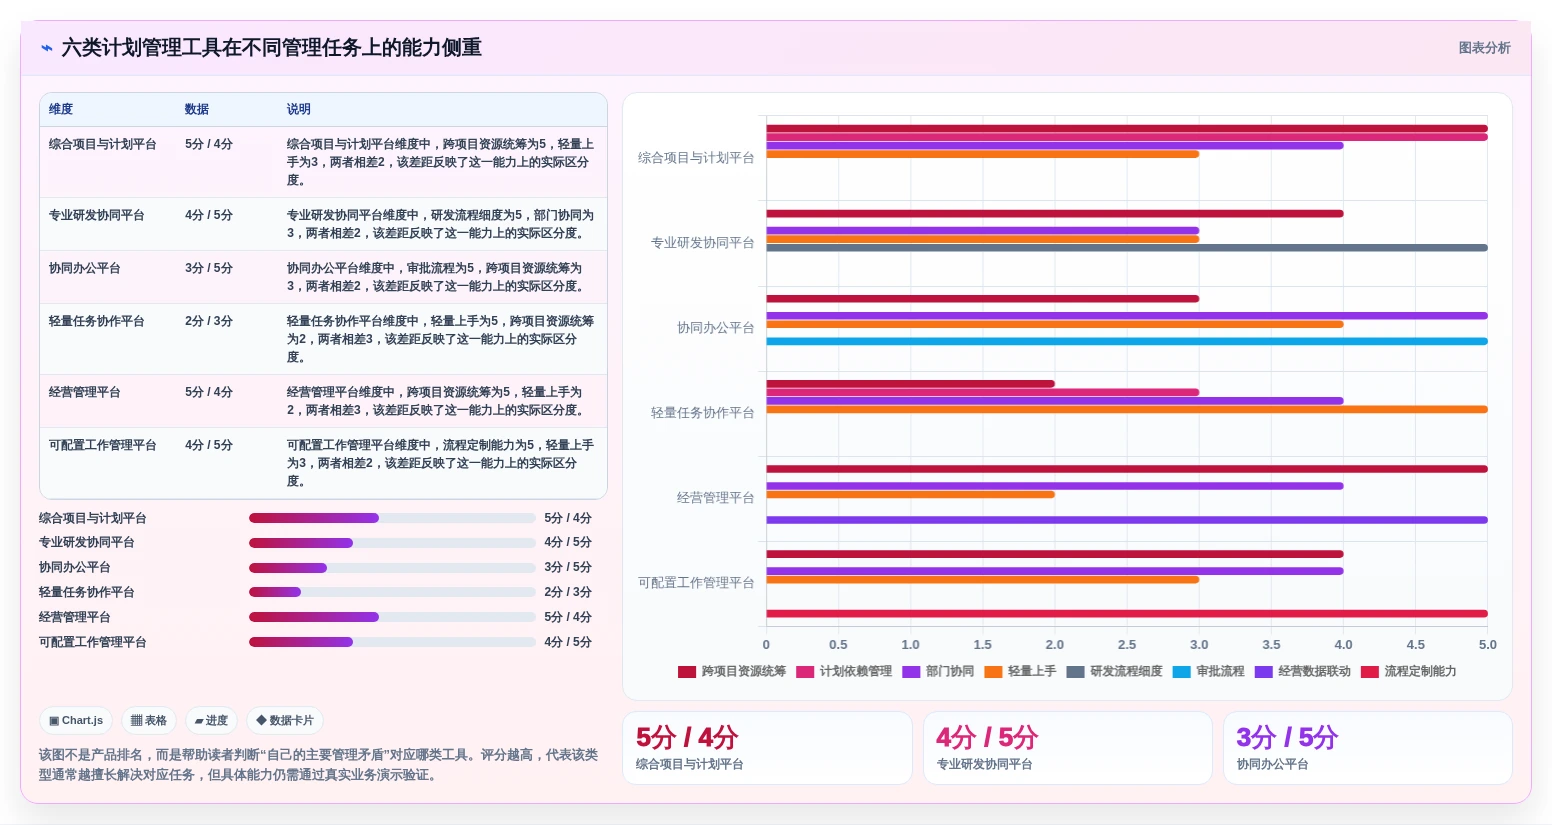Select the 进度 tag chip
1552x825 pixels.
[x=211, y=720]
